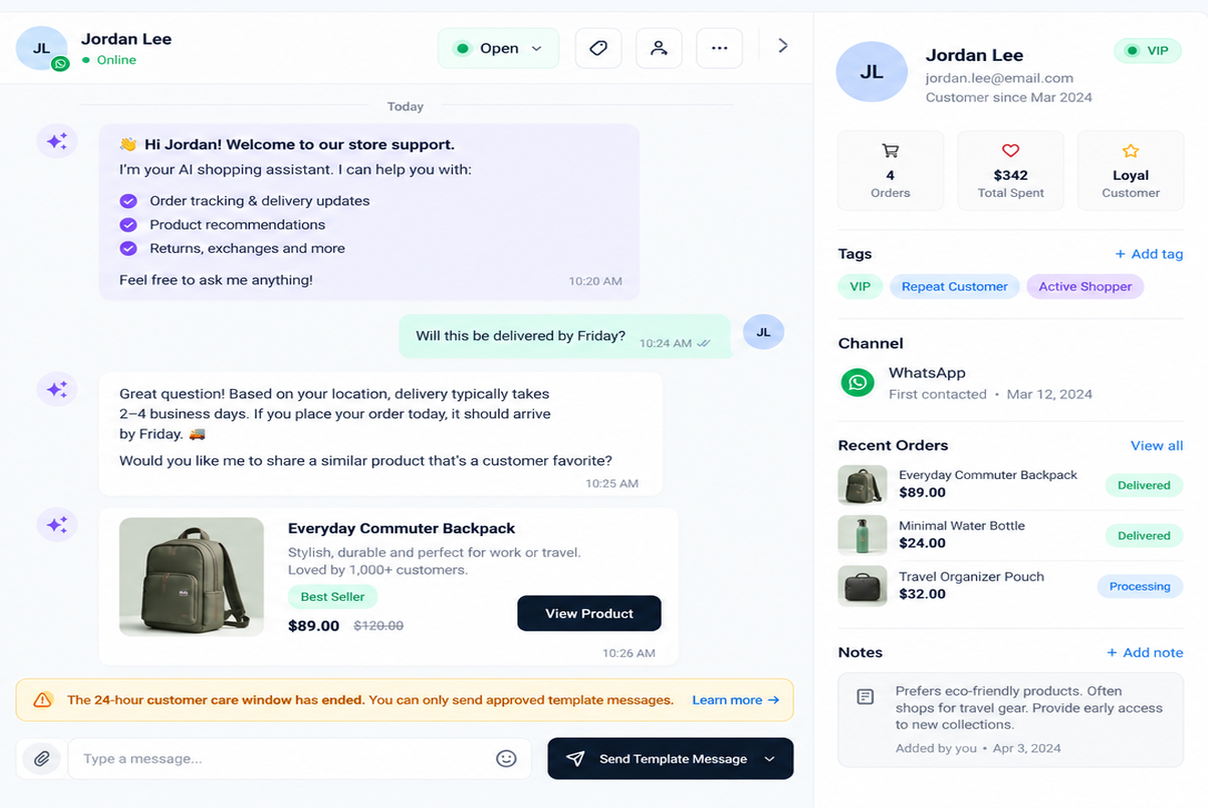The height and width of the screenshot is (808, 1208).
Task: Click the checkmark beside Order tracking & delivery updates
Action: coord(128,200)
